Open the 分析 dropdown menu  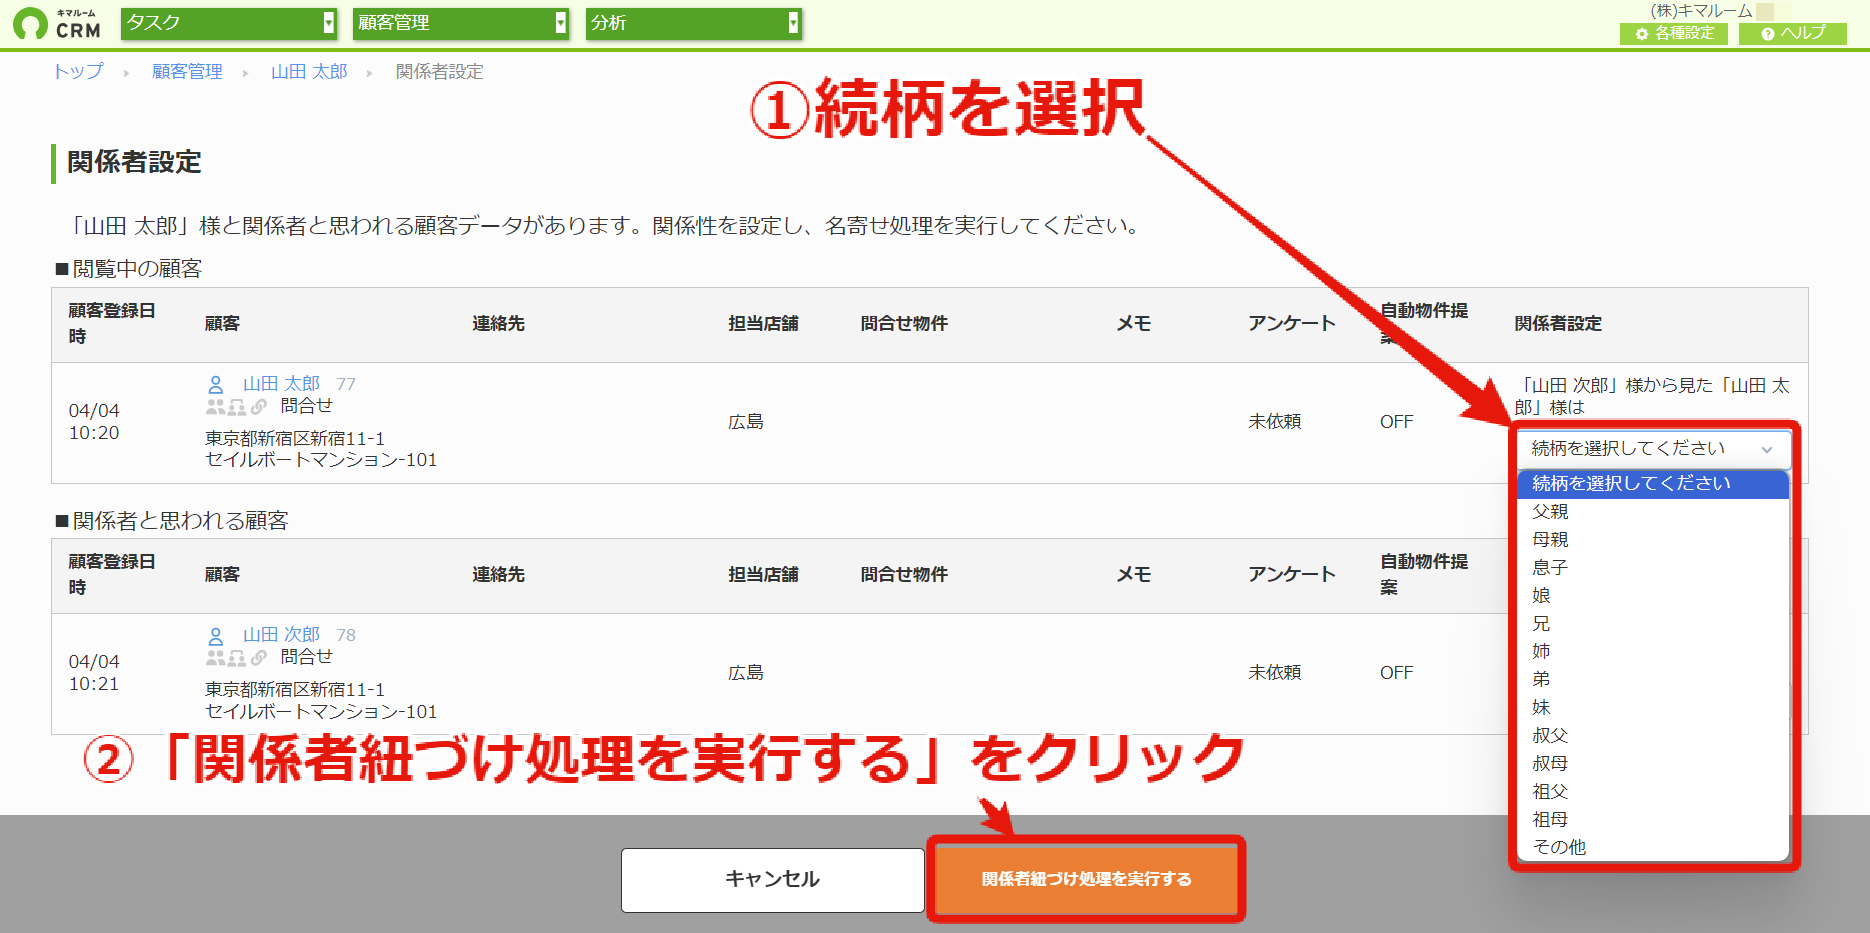[693, 23]
